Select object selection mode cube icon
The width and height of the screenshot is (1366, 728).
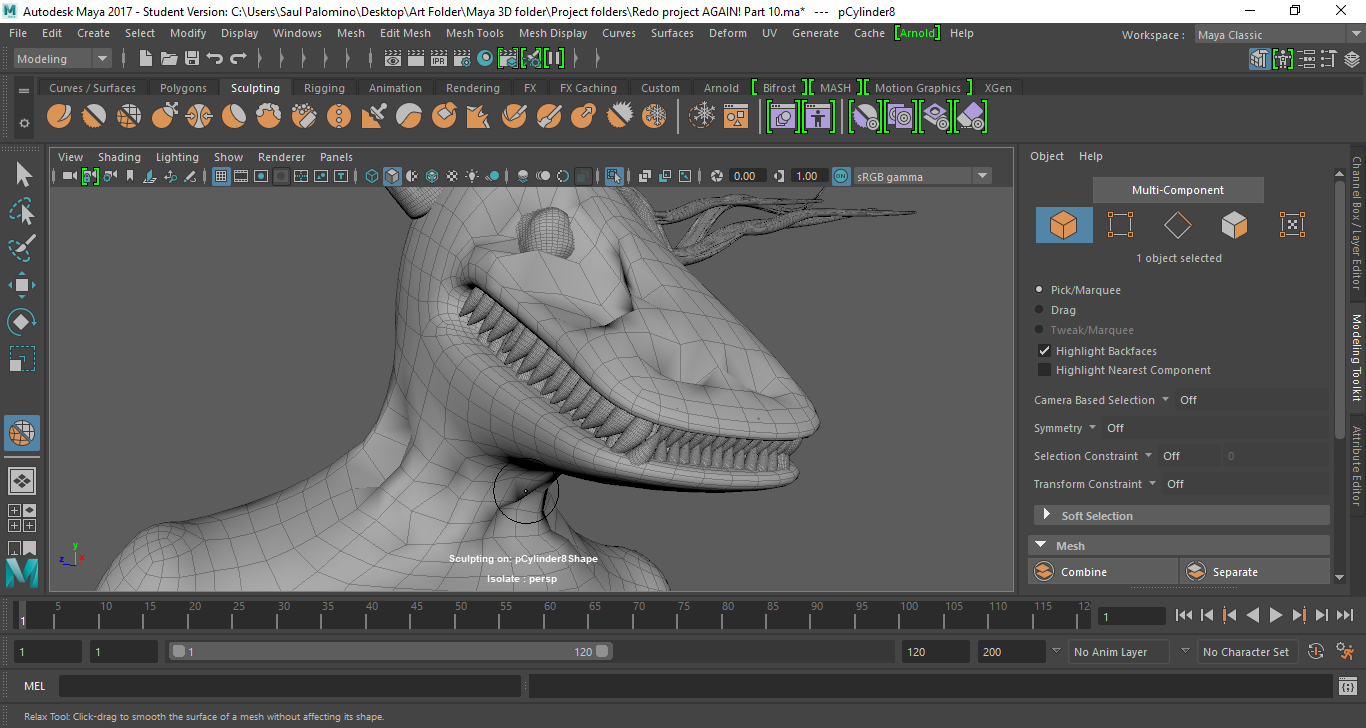(1064, 225)
